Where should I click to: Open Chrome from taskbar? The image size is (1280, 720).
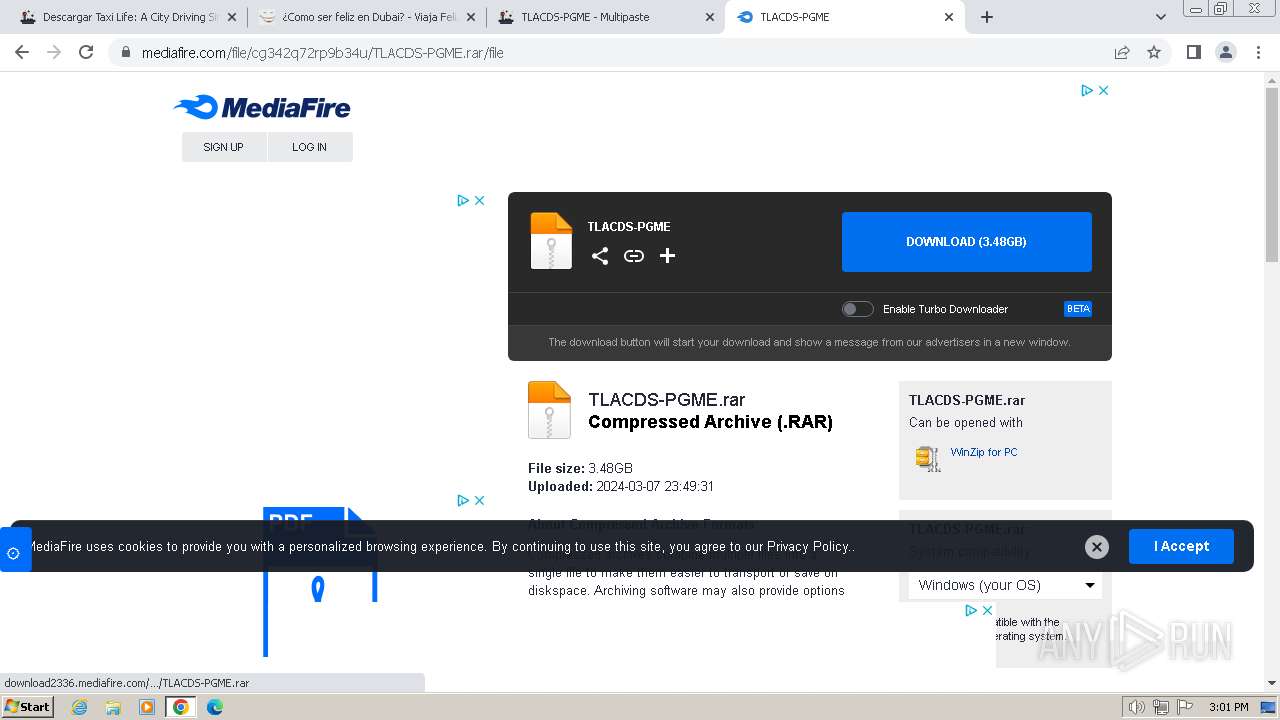(x=181, y=707)
